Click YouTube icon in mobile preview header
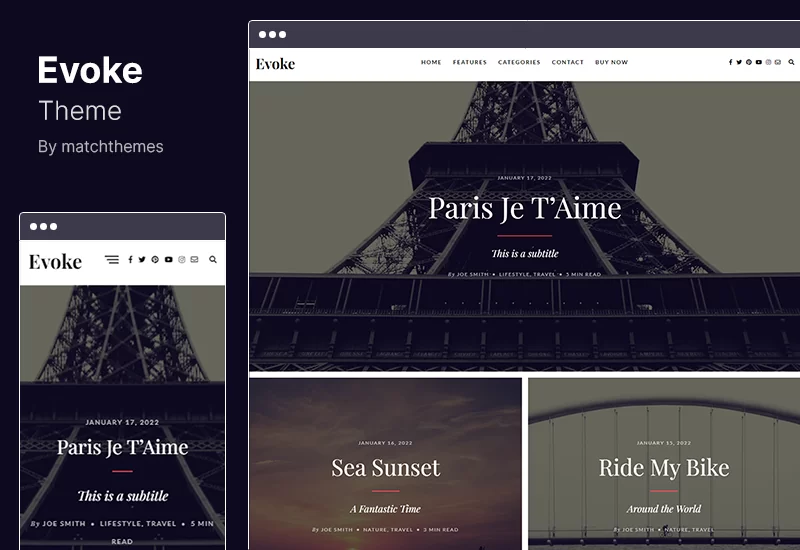 [168, 260]
